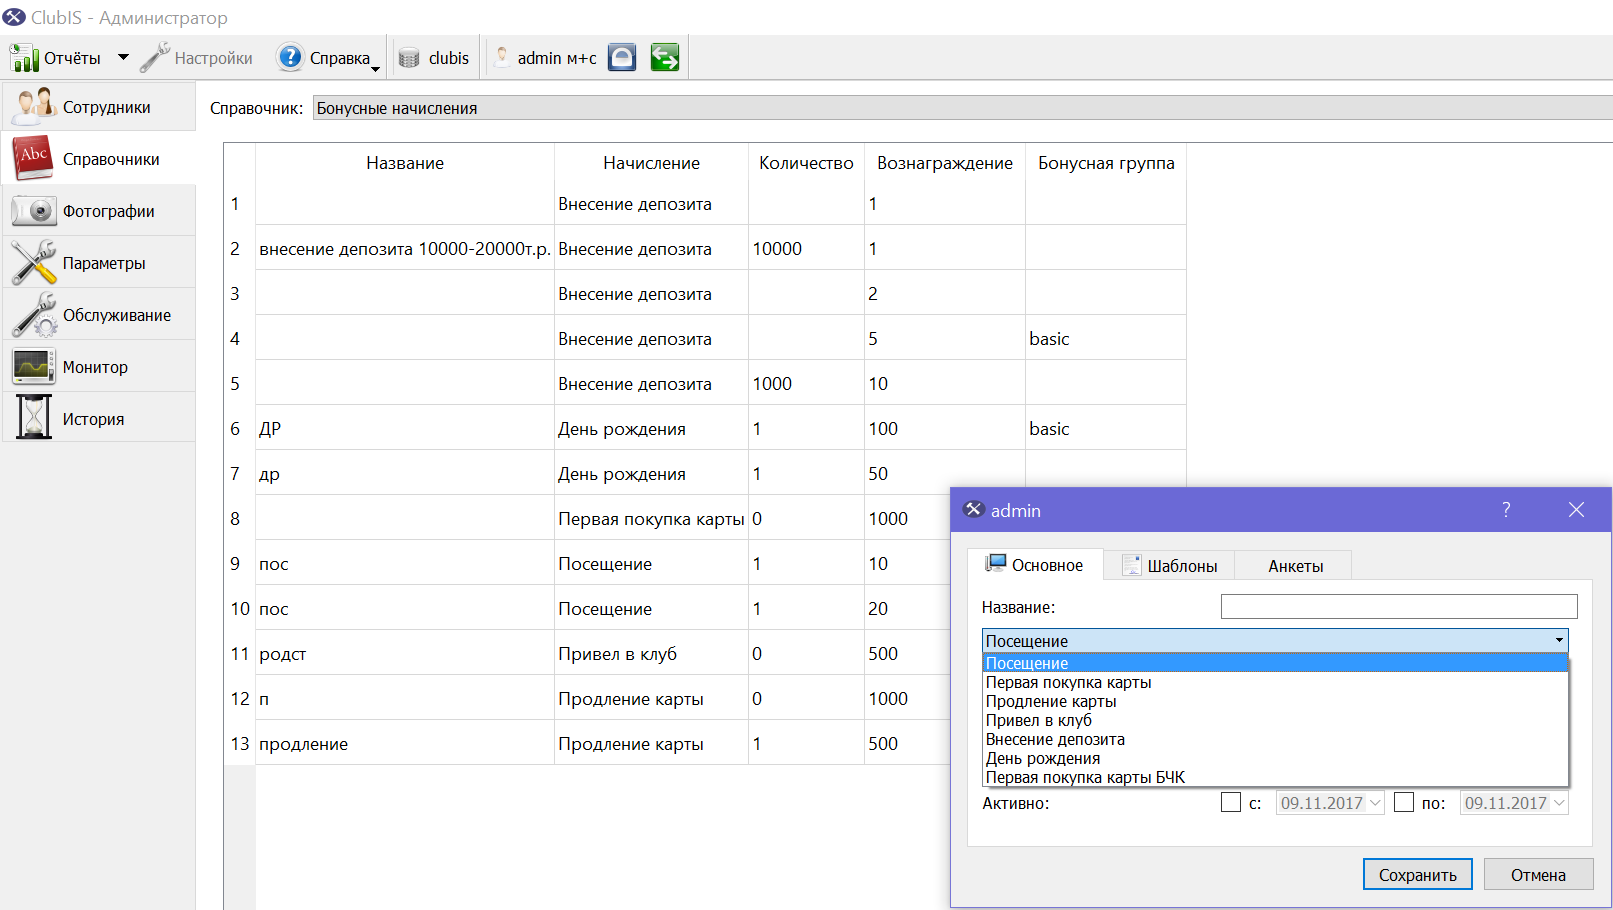Click the Сохранить button

pos(1418,874)
